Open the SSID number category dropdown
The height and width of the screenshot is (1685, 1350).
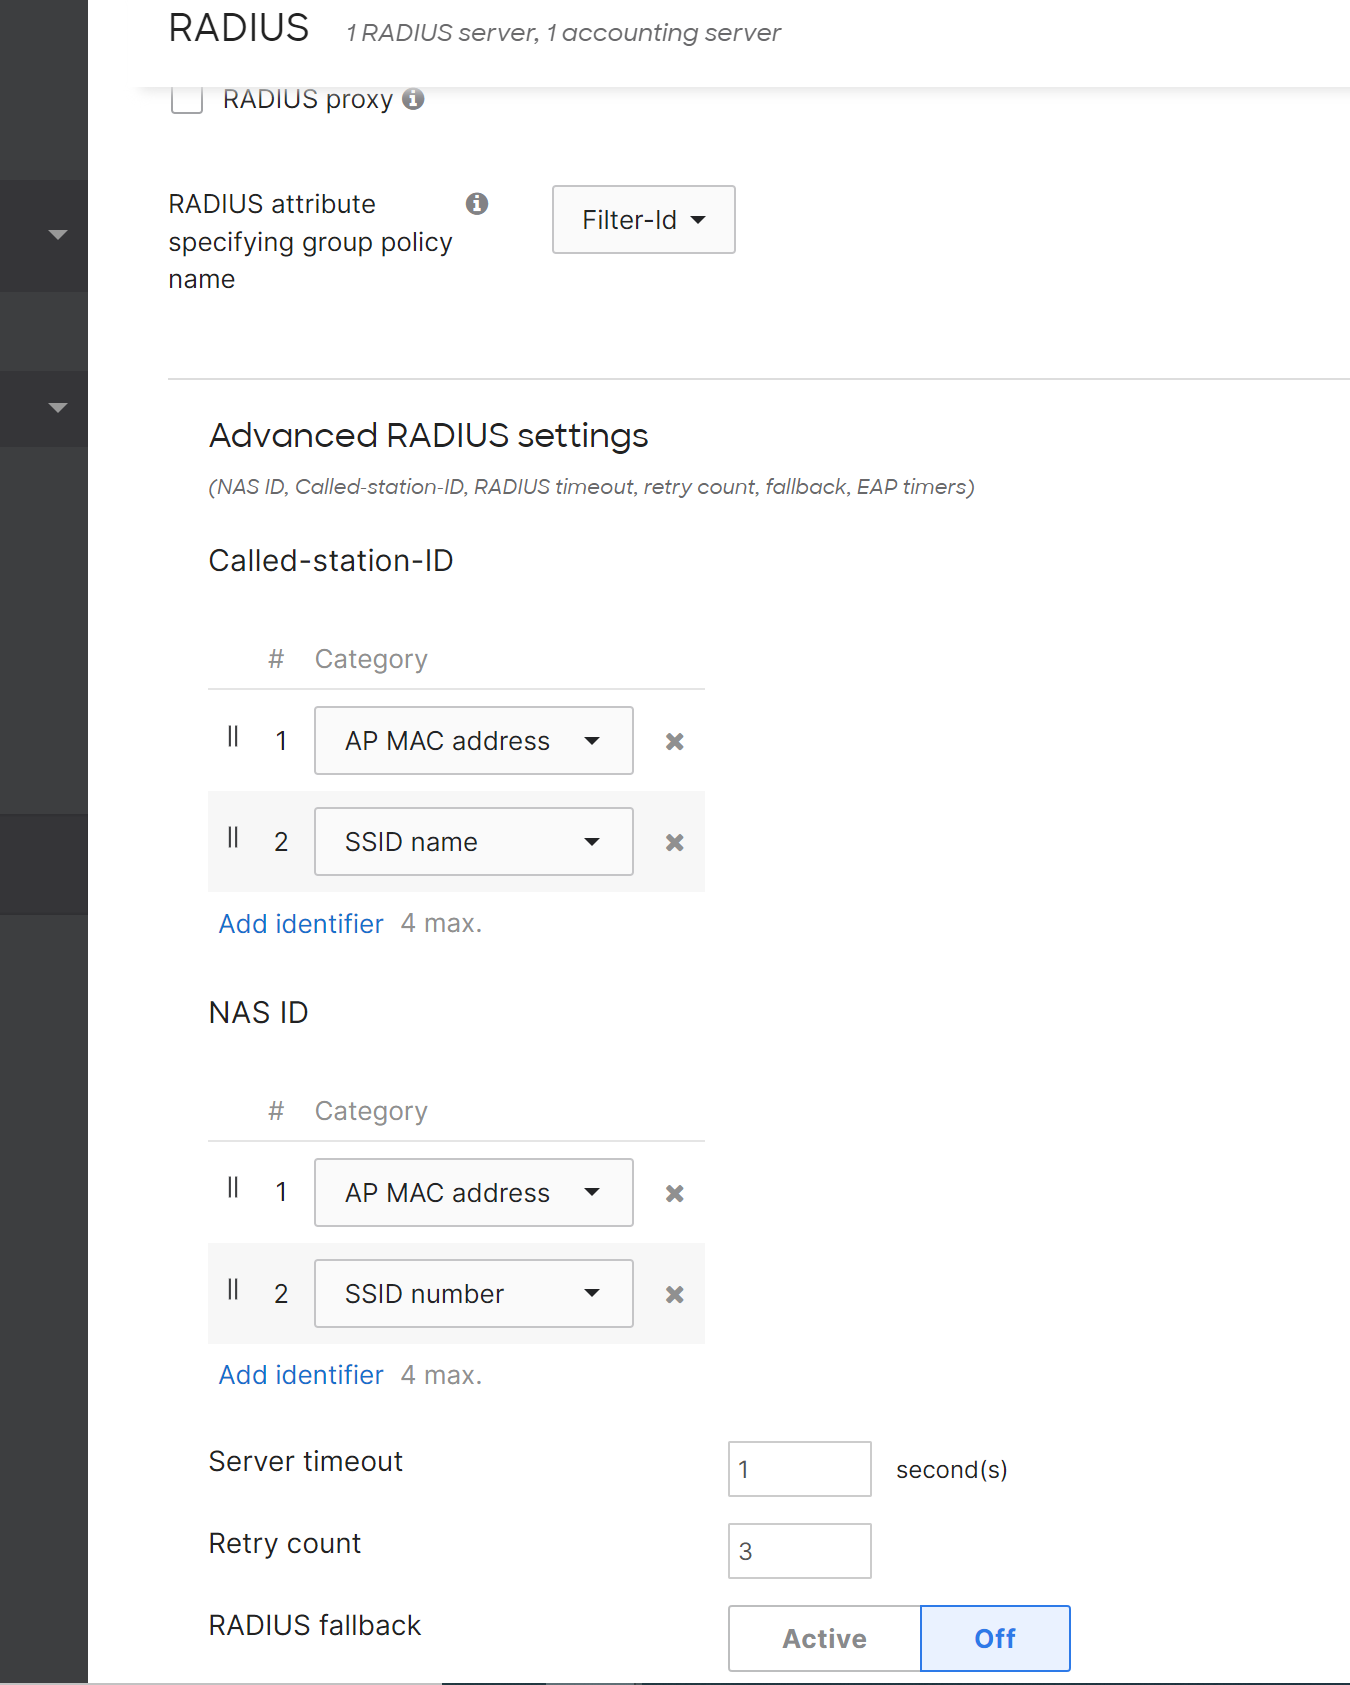click(473, 1294)
